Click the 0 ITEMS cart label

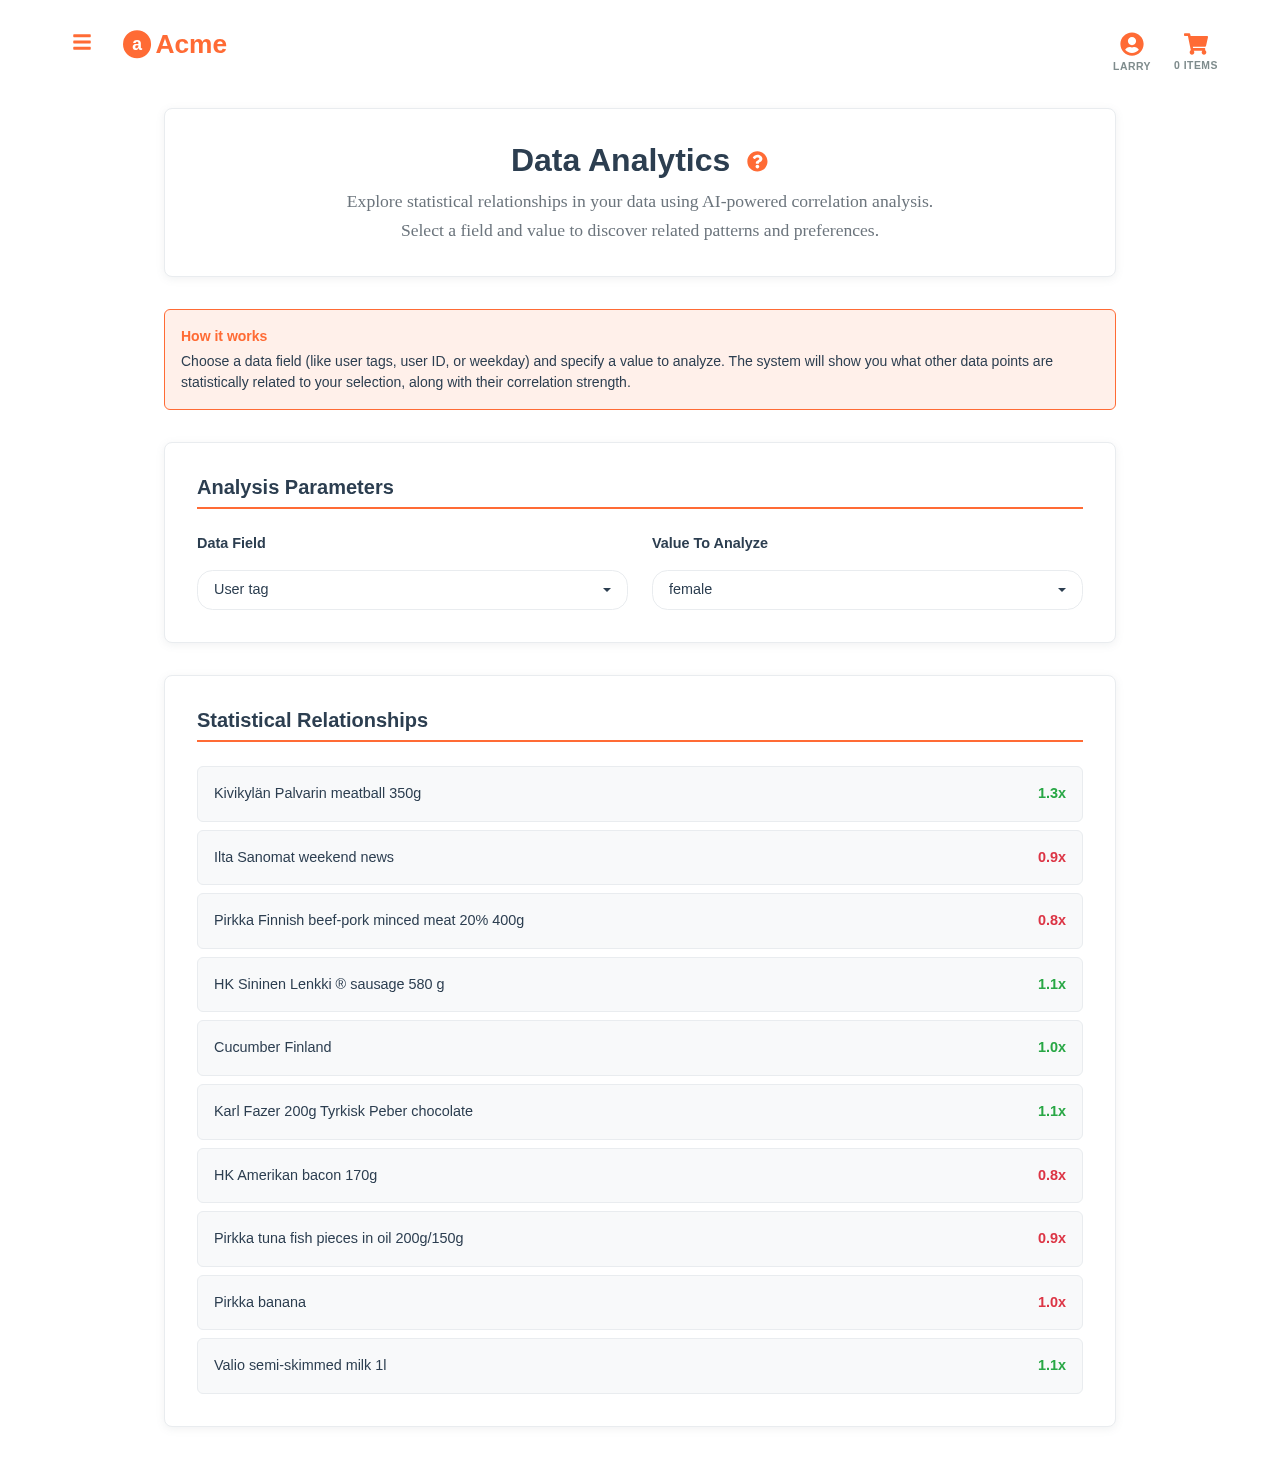pos(1196,66)
